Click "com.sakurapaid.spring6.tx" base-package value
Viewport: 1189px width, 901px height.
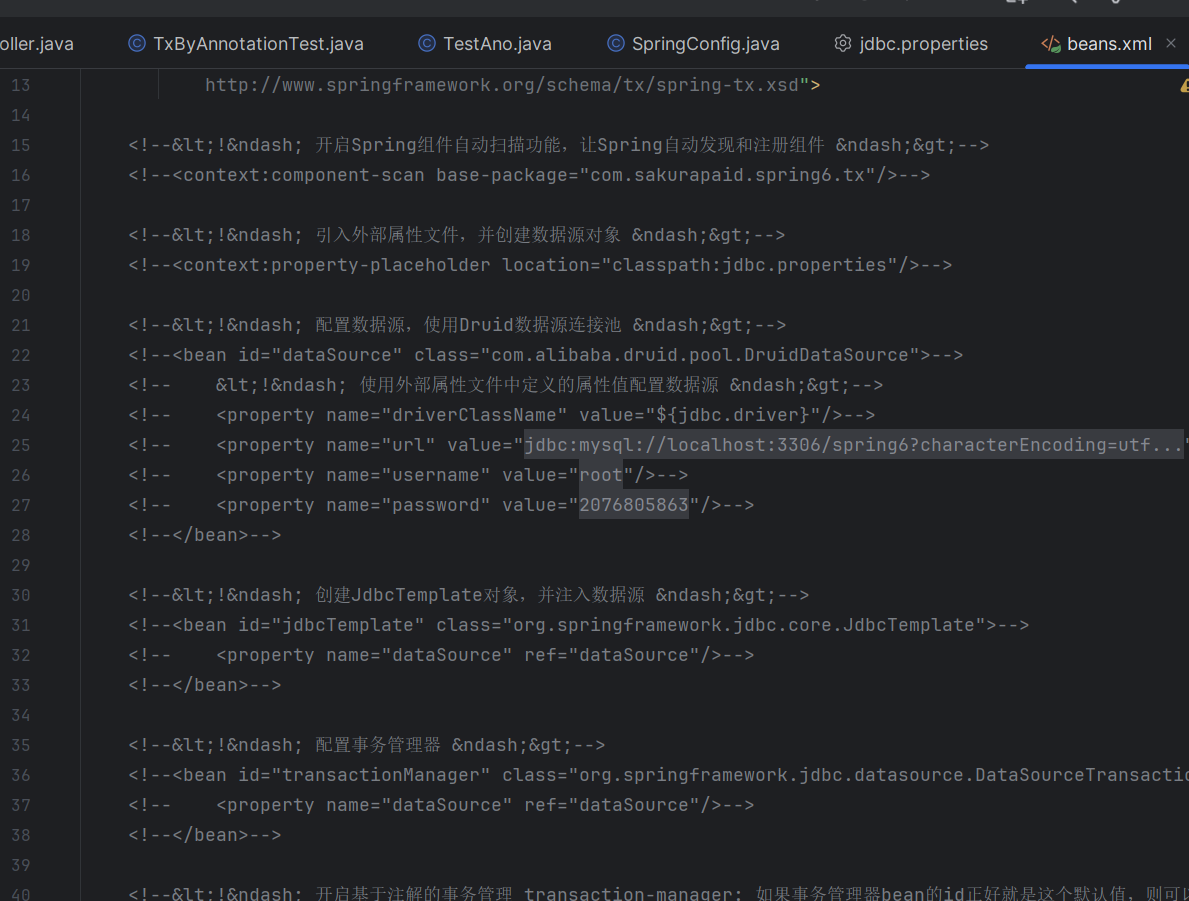tap(727, 175)
